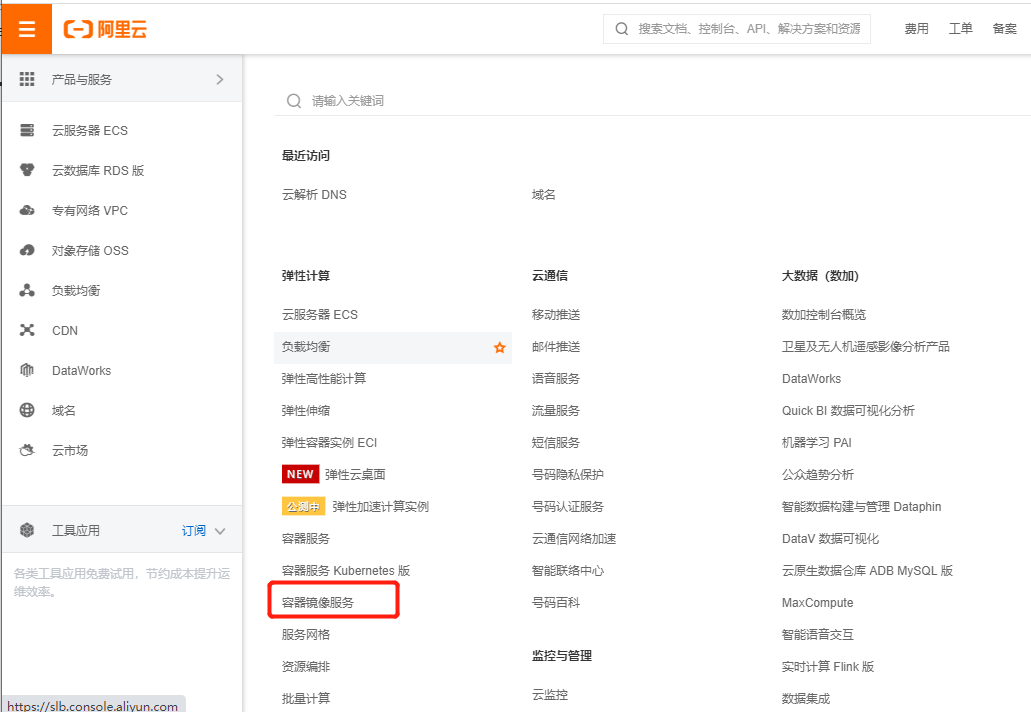This screenshot has width=1031, height=712.
Task: Open 语音服务 link
Action: click(556, 379)
